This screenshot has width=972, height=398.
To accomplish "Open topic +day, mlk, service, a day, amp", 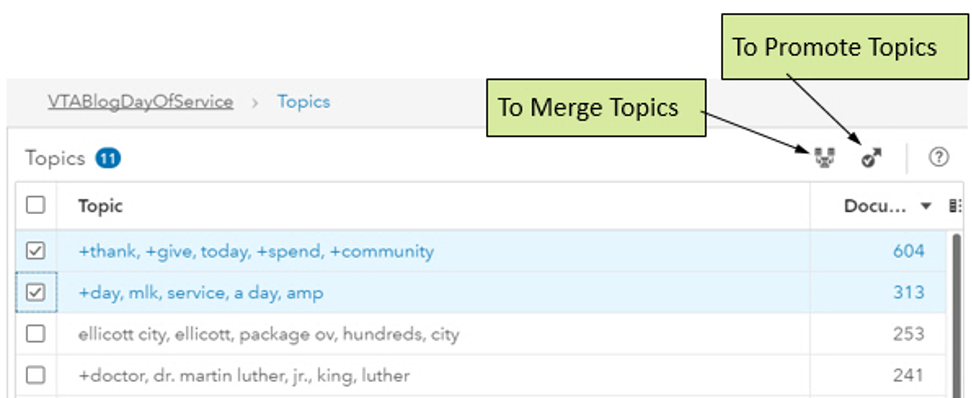I will click(x=201, y=293).
